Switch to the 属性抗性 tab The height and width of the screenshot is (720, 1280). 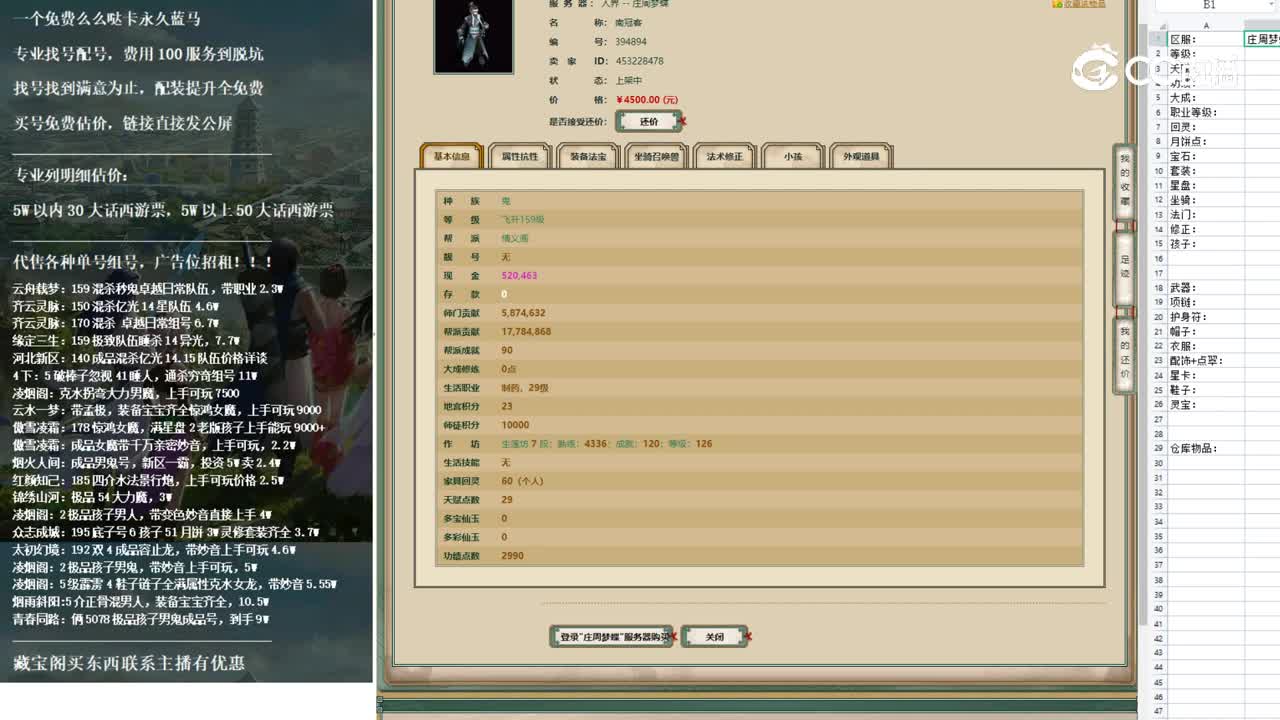(x=520, y=156)
